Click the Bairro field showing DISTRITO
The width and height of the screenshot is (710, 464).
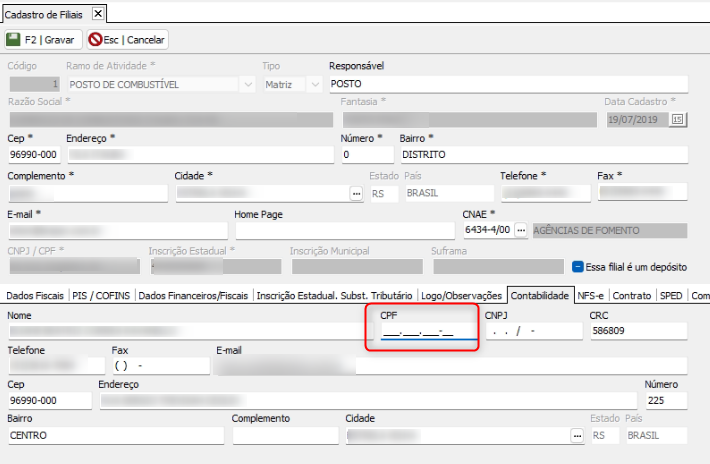543,155
